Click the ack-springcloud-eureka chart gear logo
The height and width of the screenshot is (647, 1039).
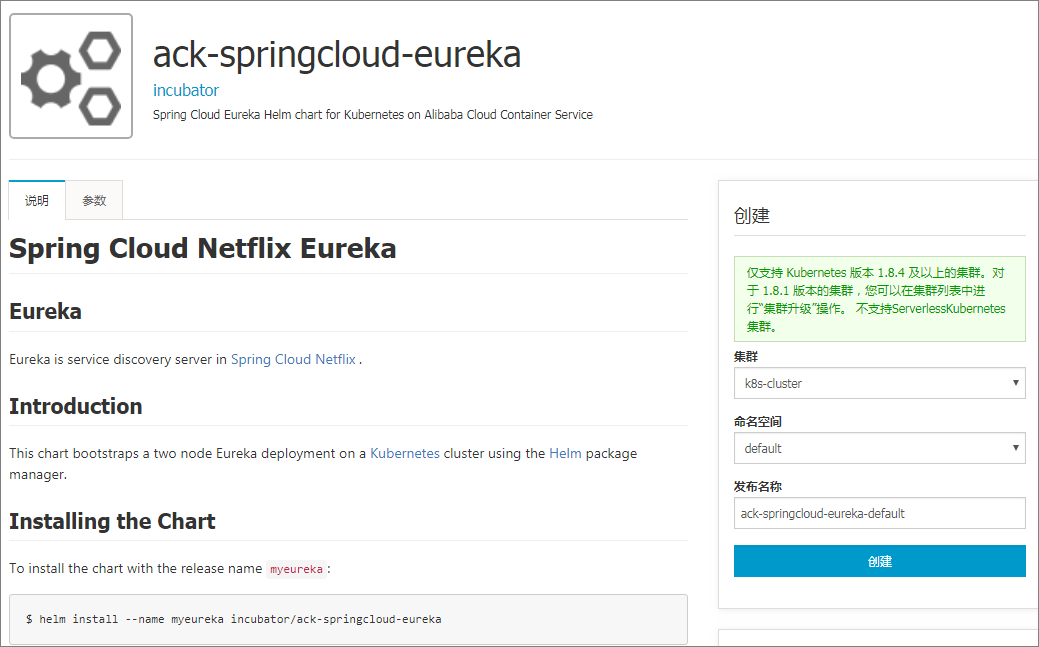pyautogui.click(x=71, y=76)
